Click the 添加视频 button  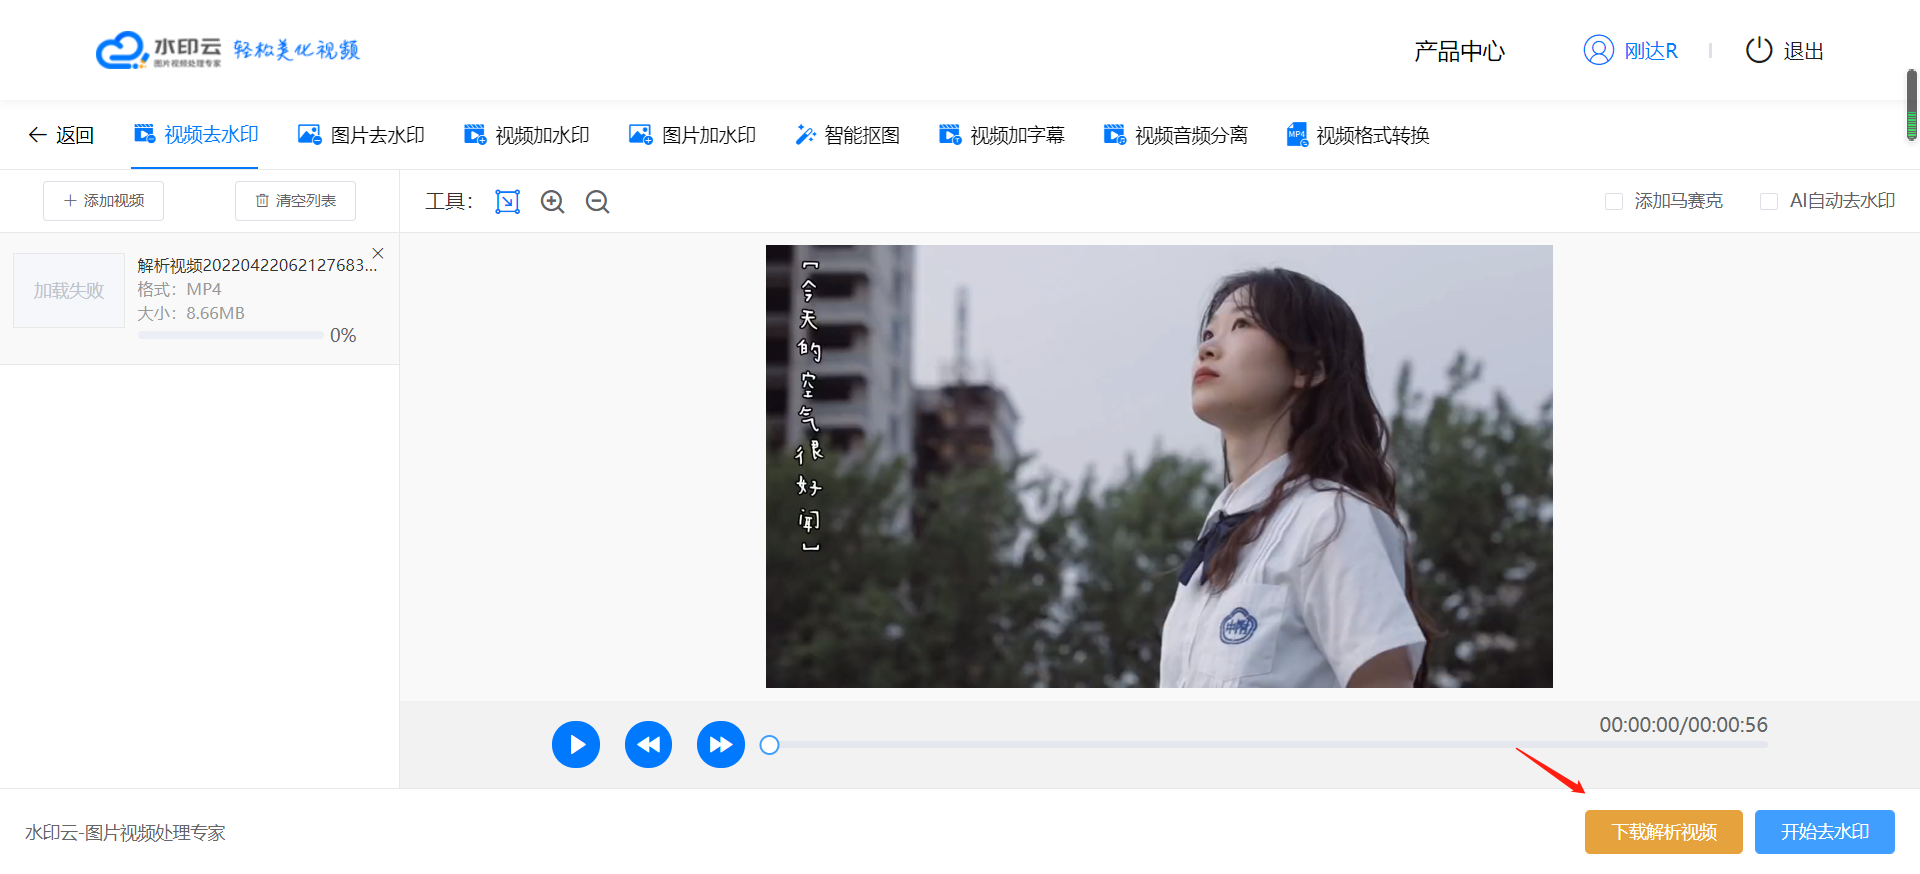click(x=104, y=201)
